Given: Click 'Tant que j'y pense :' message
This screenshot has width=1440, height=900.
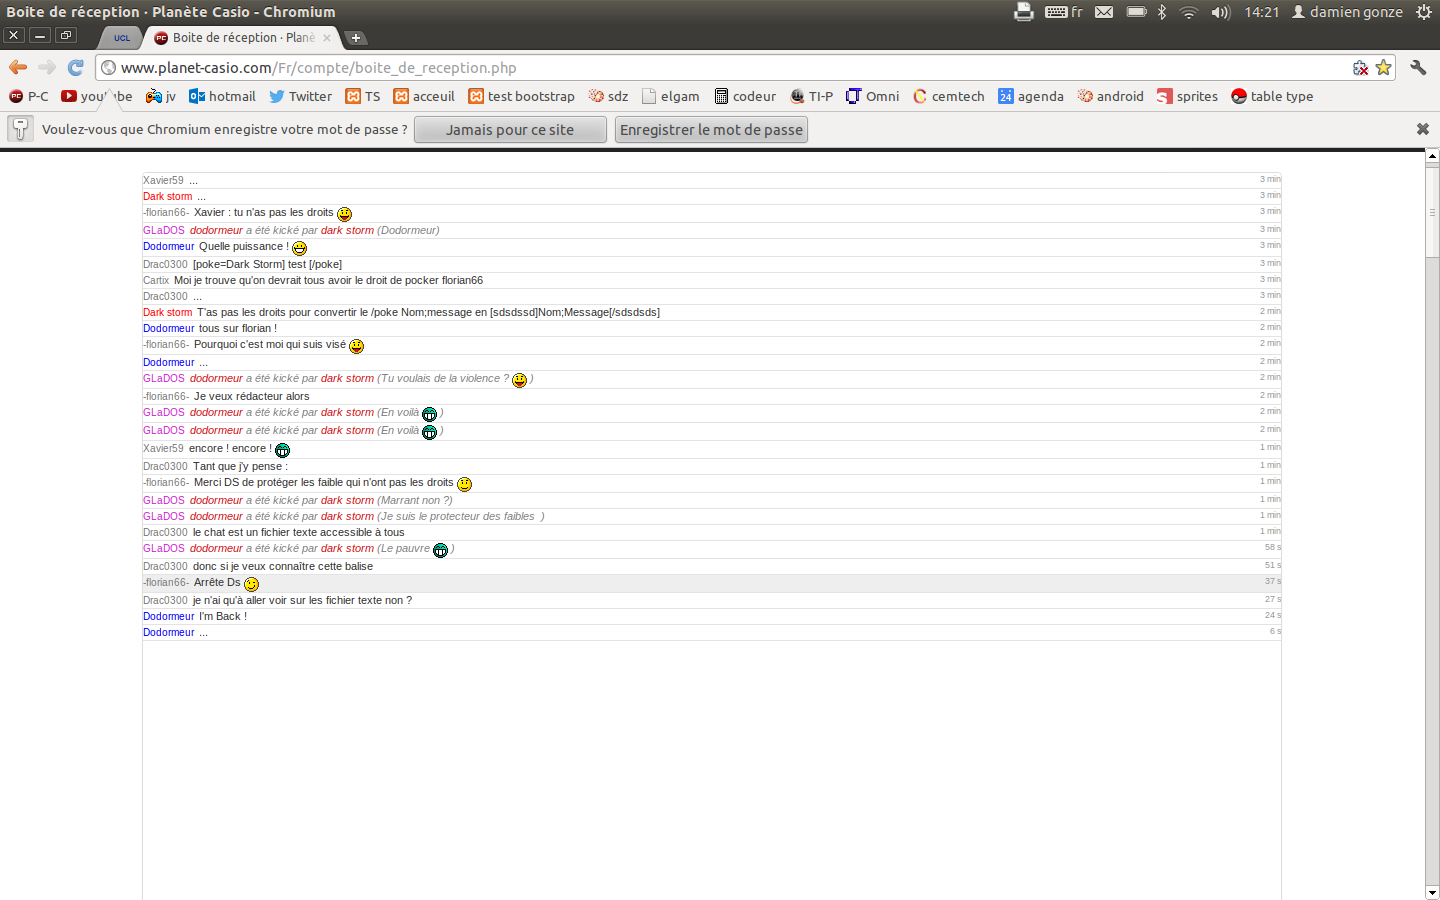Looking at the screenshot, I should tap(240, 466).
